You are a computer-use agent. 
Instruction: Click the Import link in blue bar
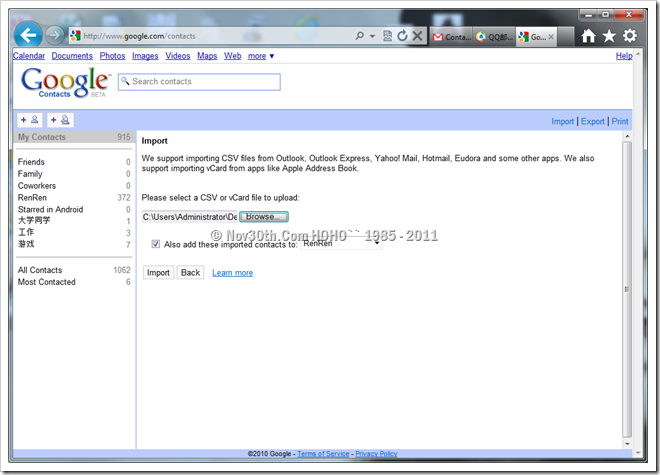pyautogui.click(x=562, y=121)
